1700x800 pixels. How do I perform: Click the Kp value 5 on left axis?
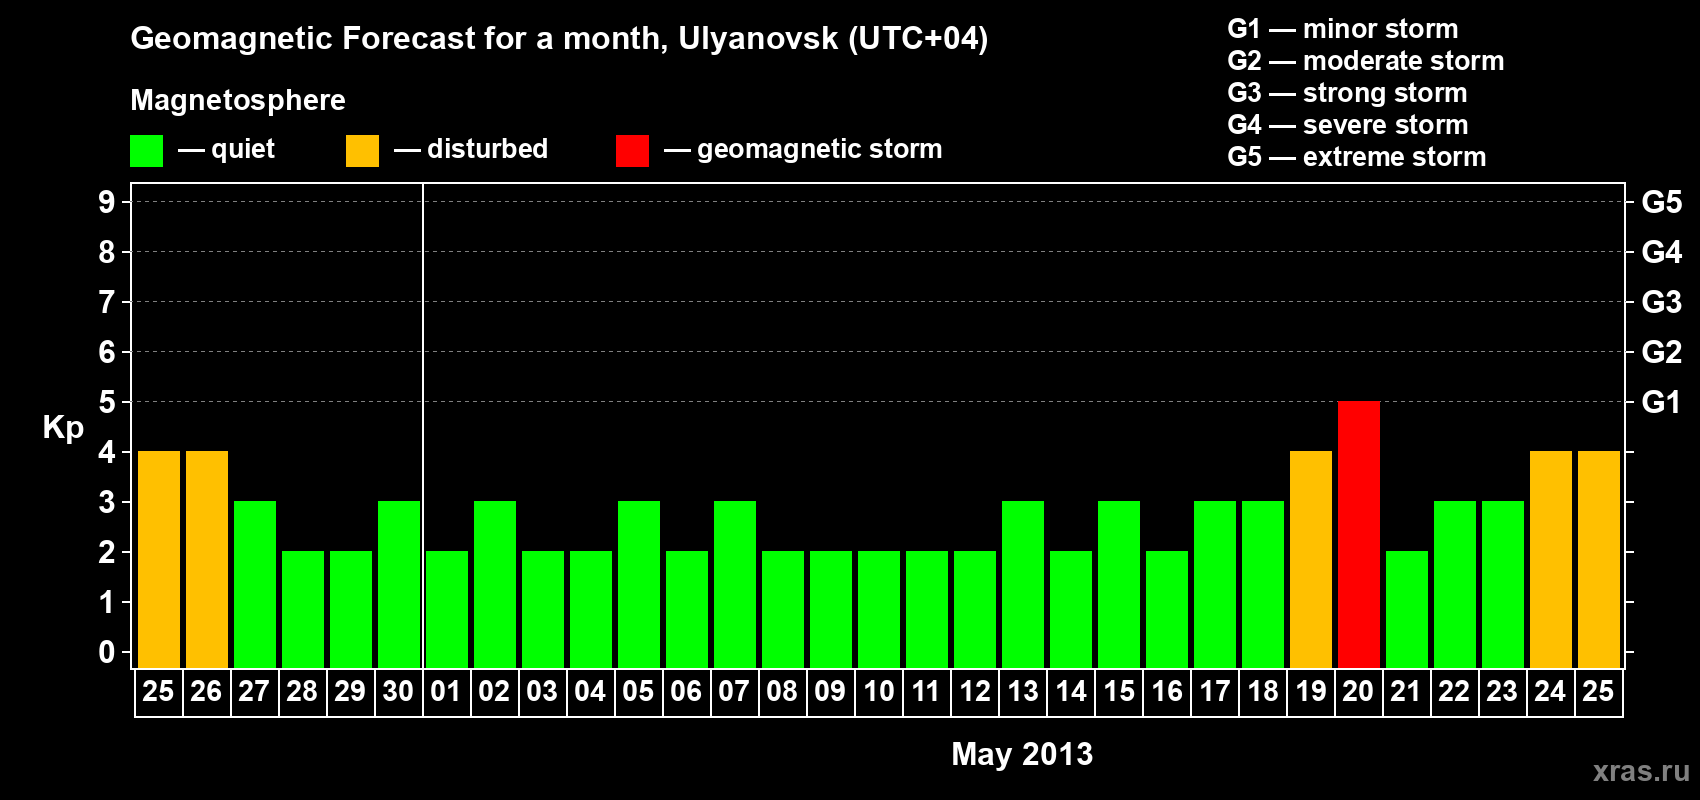[107, 402]
